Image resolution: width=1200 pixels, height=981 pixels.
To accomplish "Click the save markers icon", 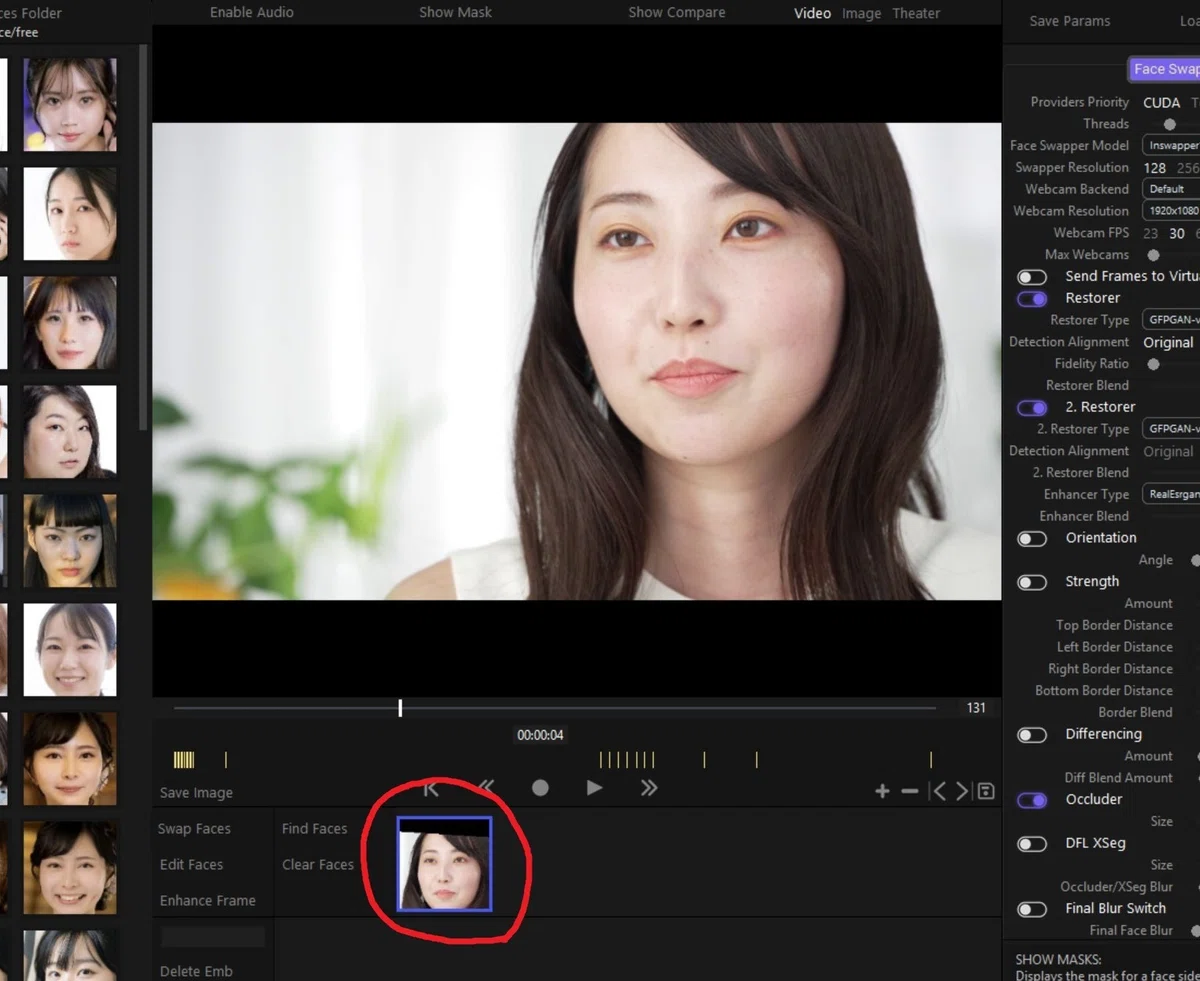I will [986, 791].
